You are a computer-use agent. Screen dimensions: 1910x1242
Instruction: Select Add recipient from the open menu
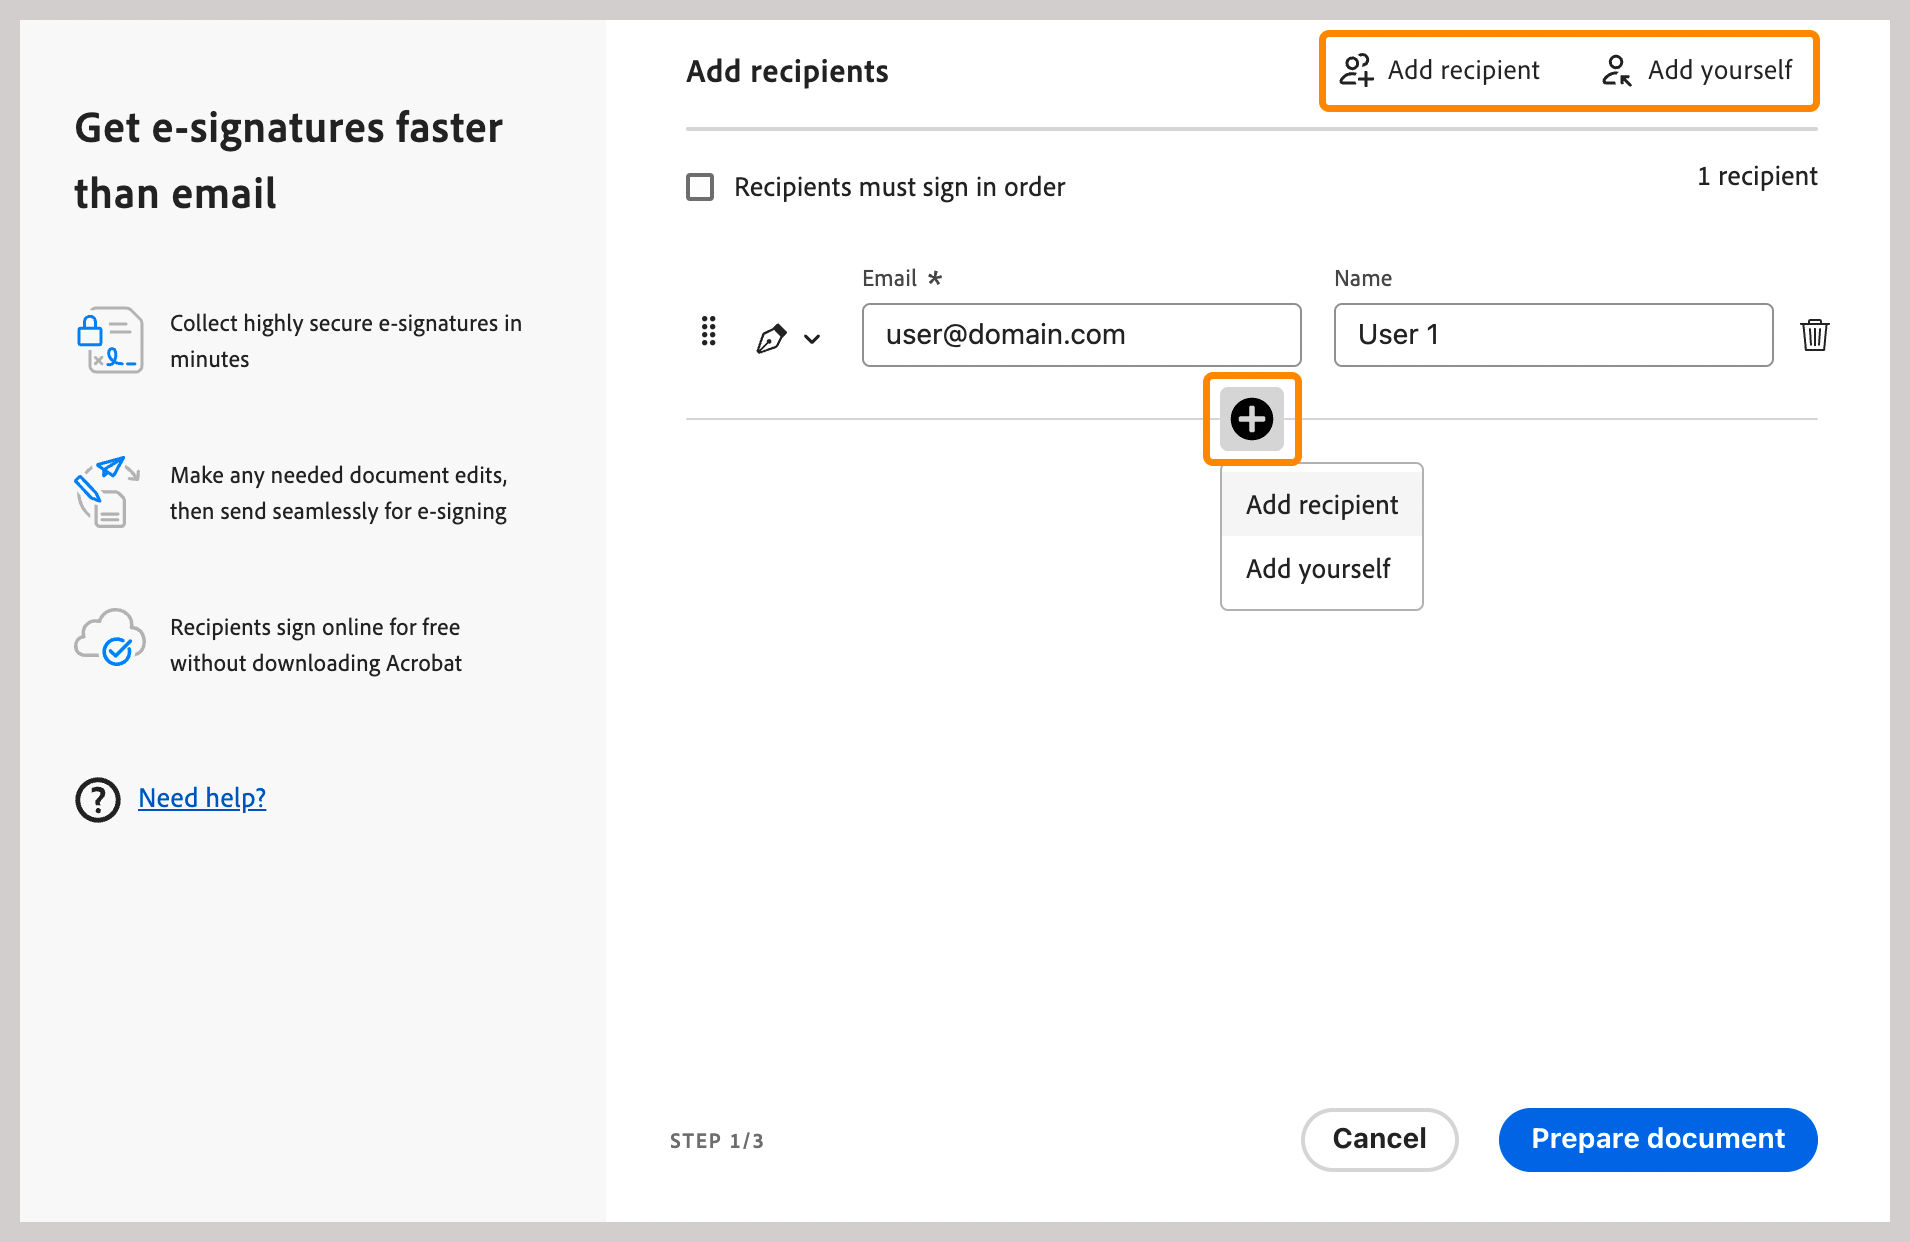pyautogui.click(x=1320, y=504)
